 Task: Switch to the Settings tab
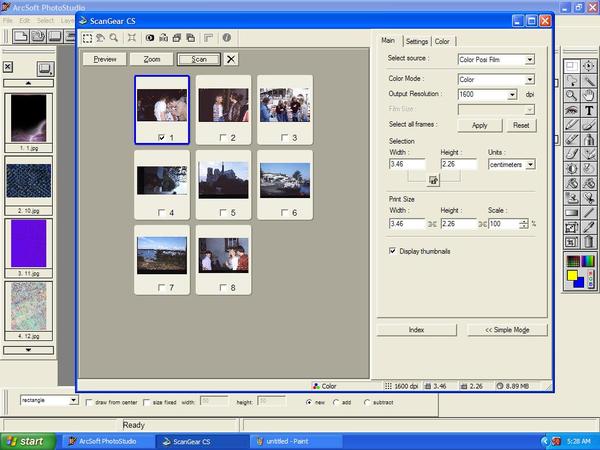coord(417,41)
